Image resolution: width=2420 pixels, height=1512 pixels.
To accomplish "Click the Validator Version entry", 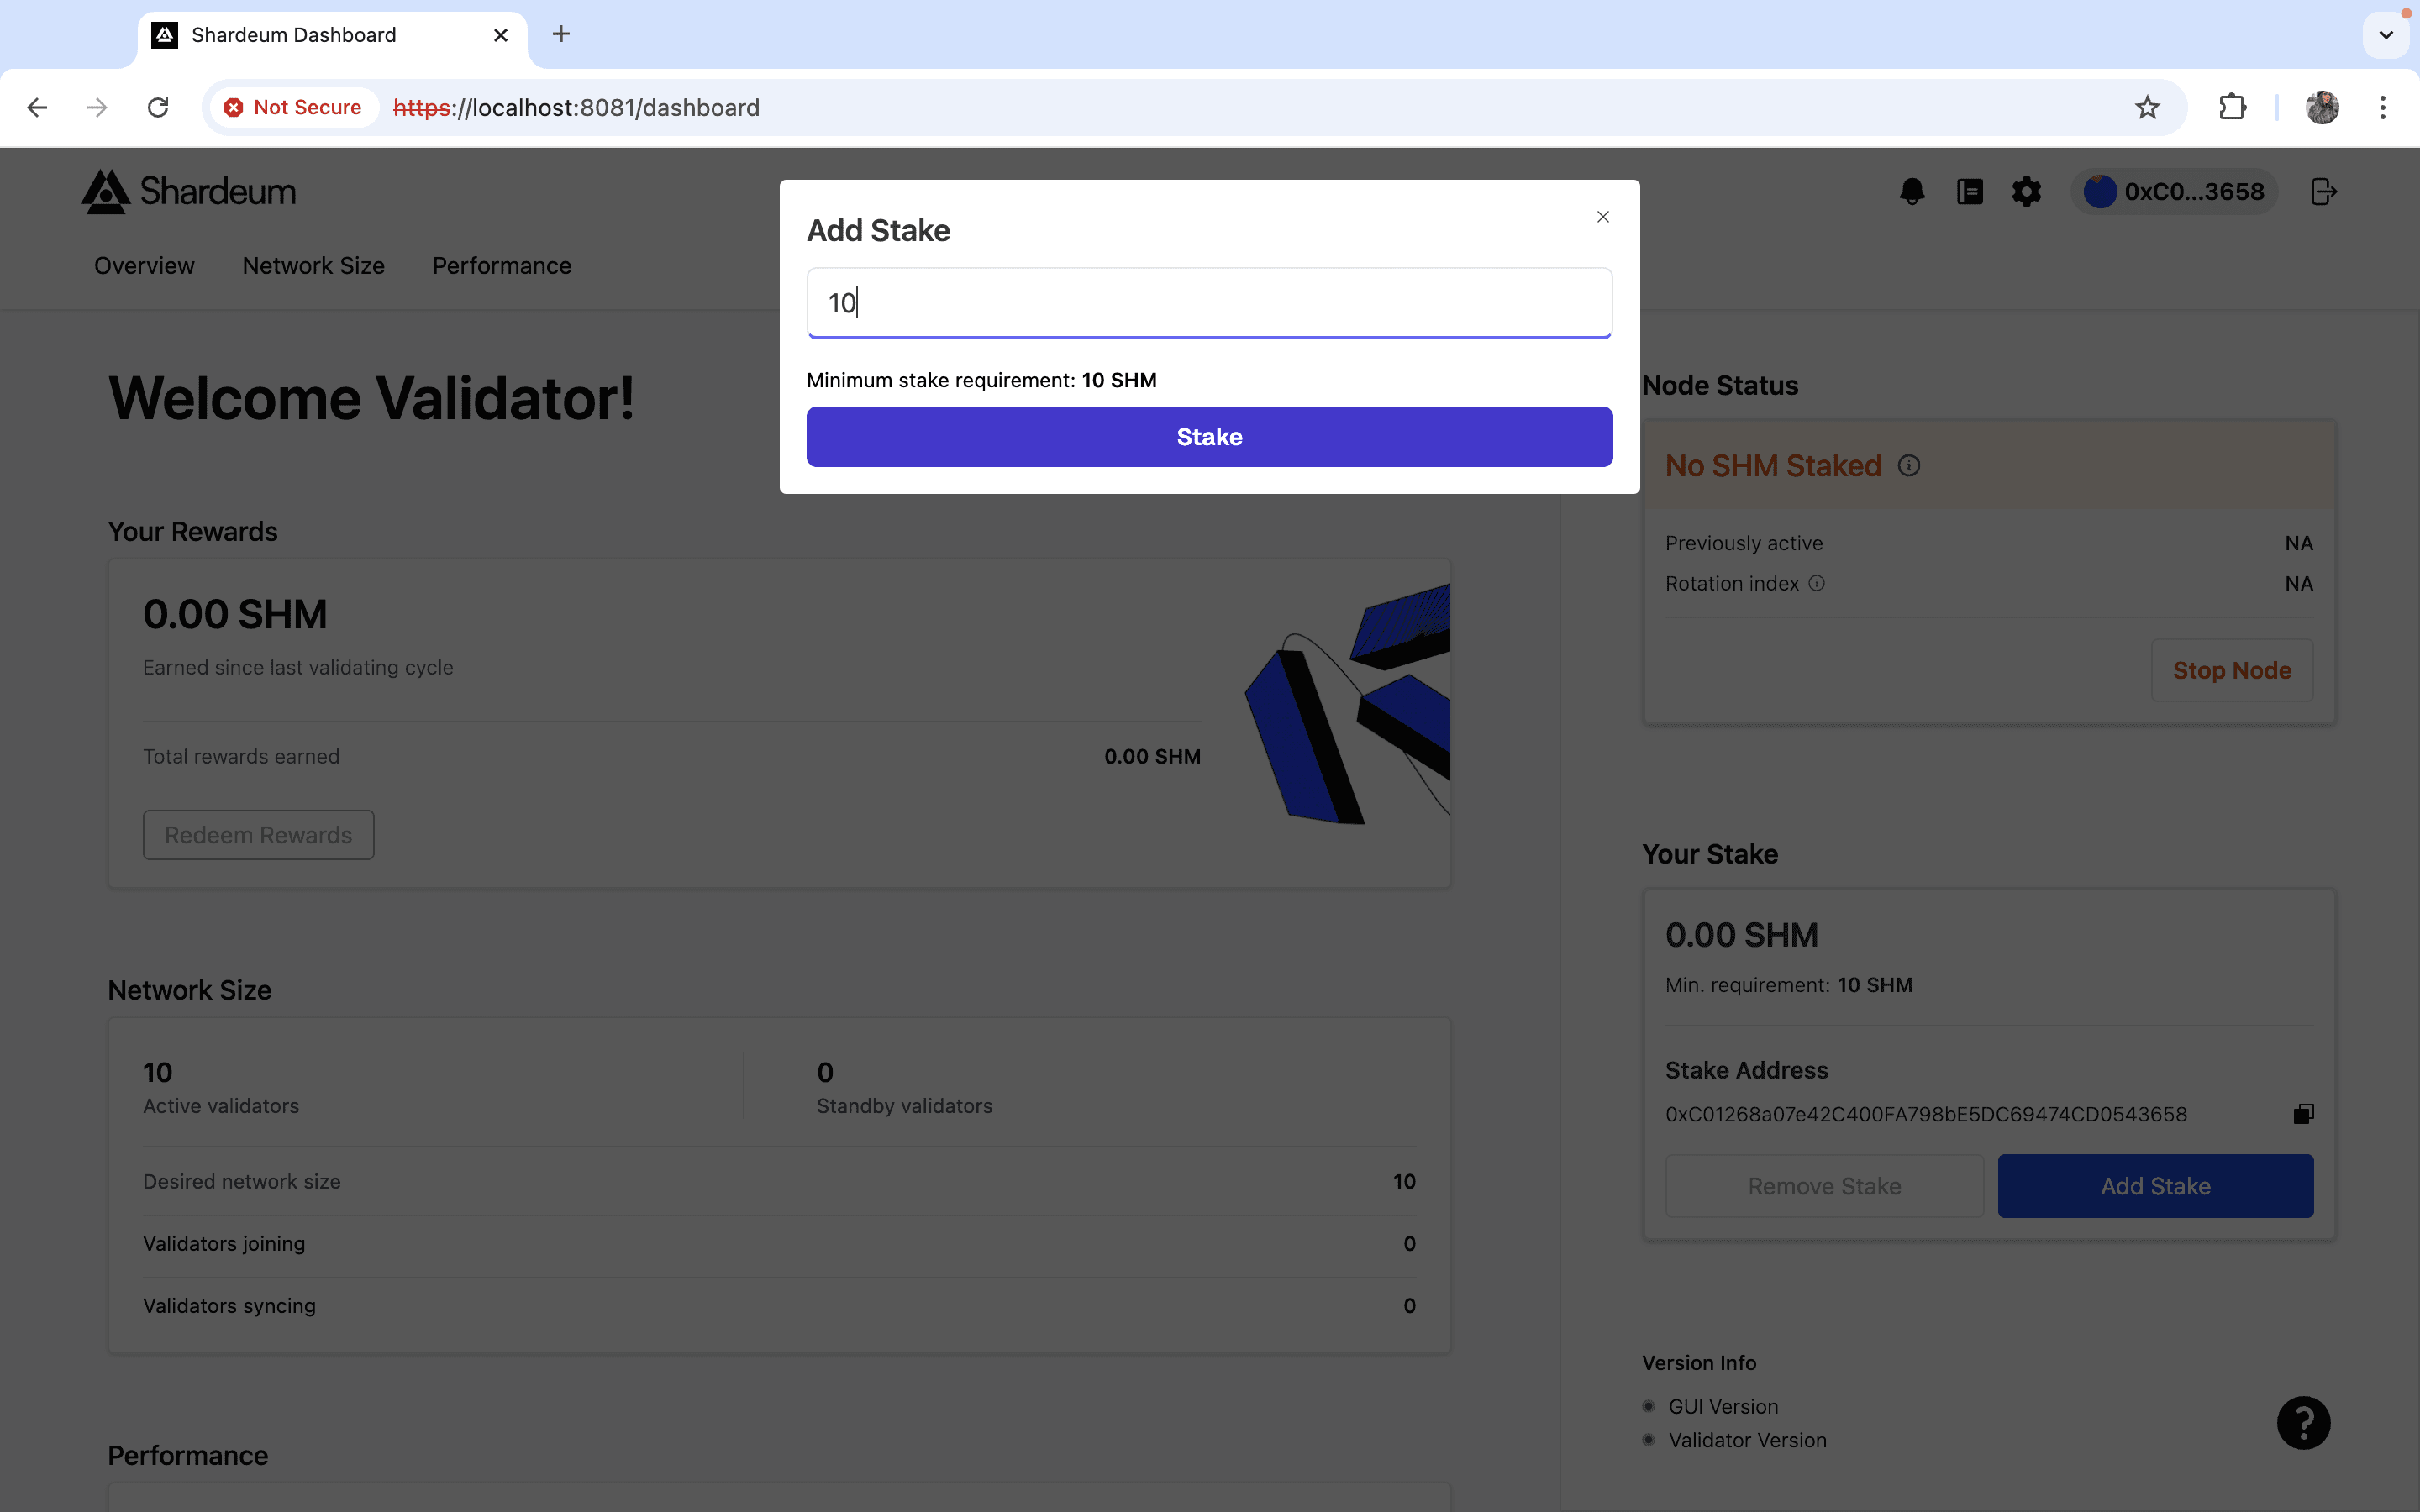I will pos(1747,1441).
